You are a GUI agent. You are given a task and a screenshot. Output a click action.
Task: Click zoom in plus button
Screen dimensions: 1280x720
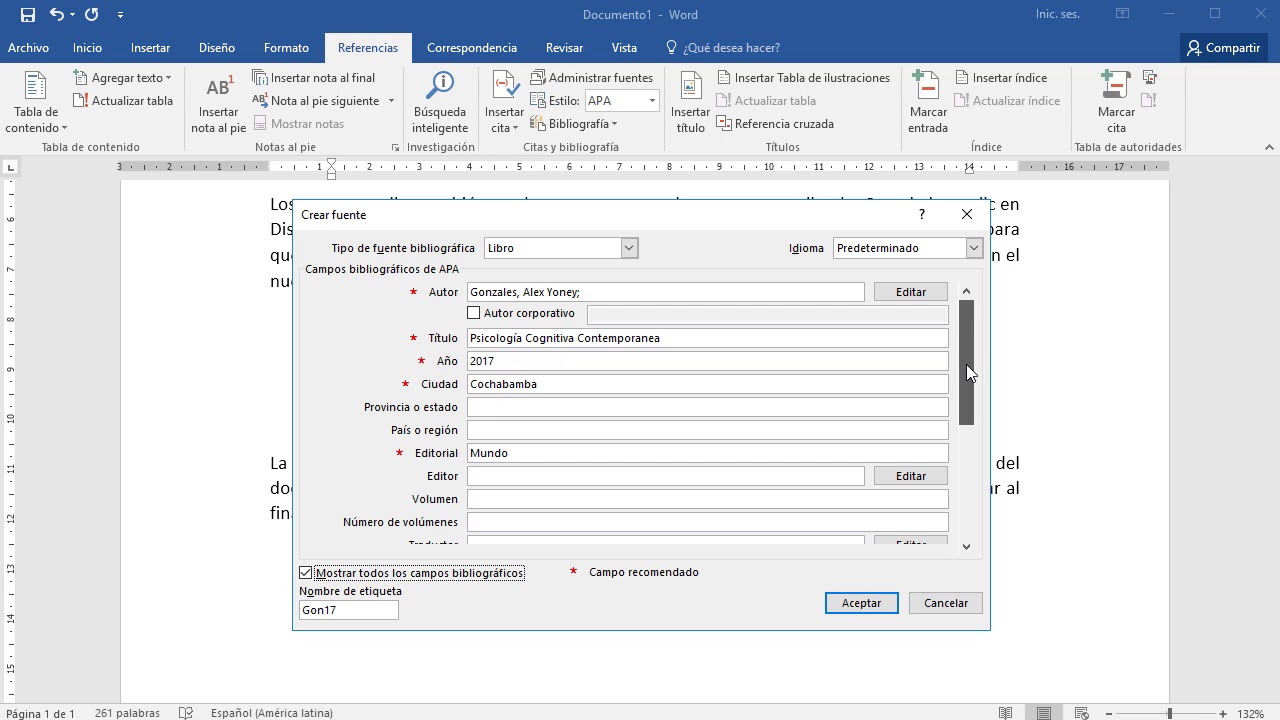(x=1222, y=714)
